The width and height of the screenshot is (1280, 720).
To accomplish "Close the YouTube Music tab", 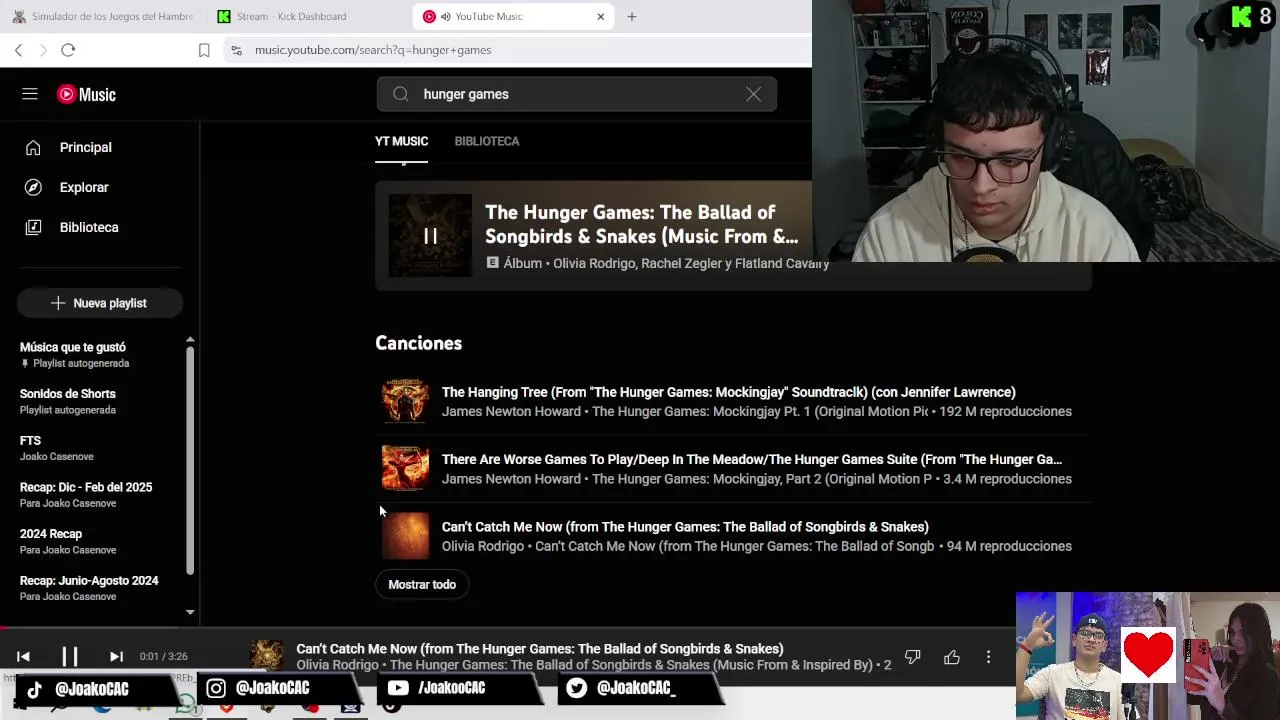I will [600, 16].
